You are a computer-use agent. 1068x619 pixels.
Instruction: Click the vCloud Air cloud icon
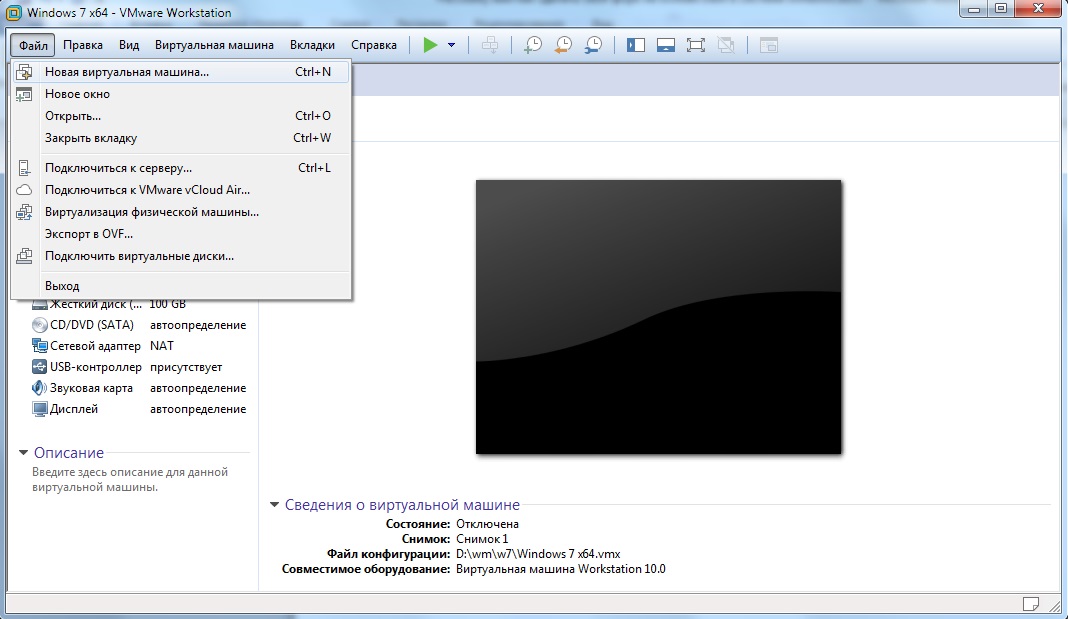click(24, 190)
